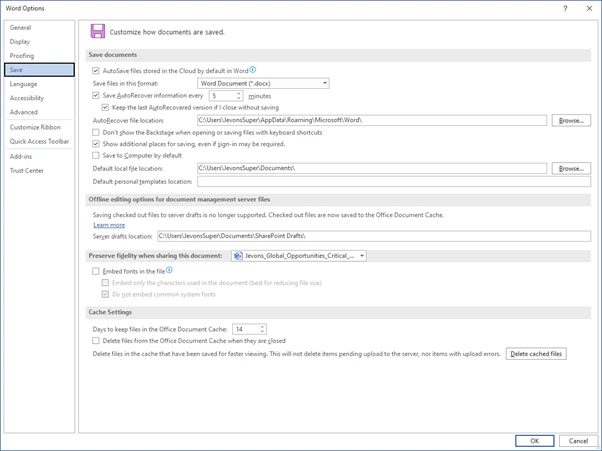Go to the Accessibility category
The image size is (602, 451).
39,98
